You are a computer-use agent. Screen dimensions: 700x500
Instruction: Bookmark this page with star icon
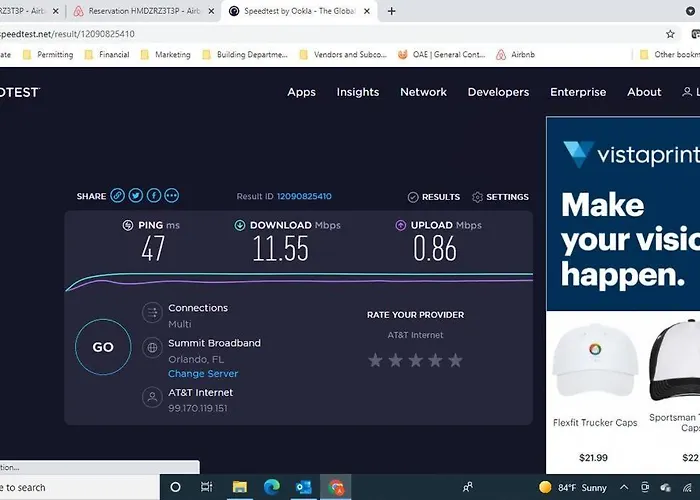pyautogui.click(x=670, y=34)
